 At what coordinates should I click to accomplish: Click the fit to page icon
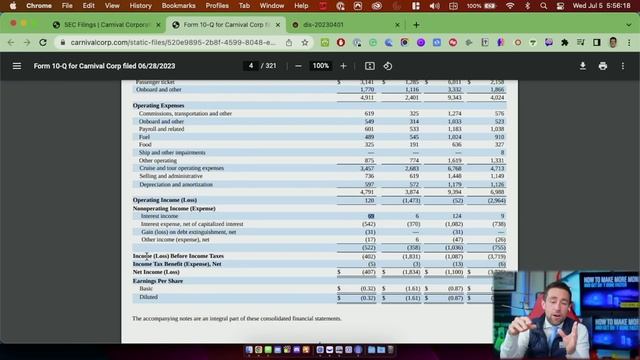[370, 66]
